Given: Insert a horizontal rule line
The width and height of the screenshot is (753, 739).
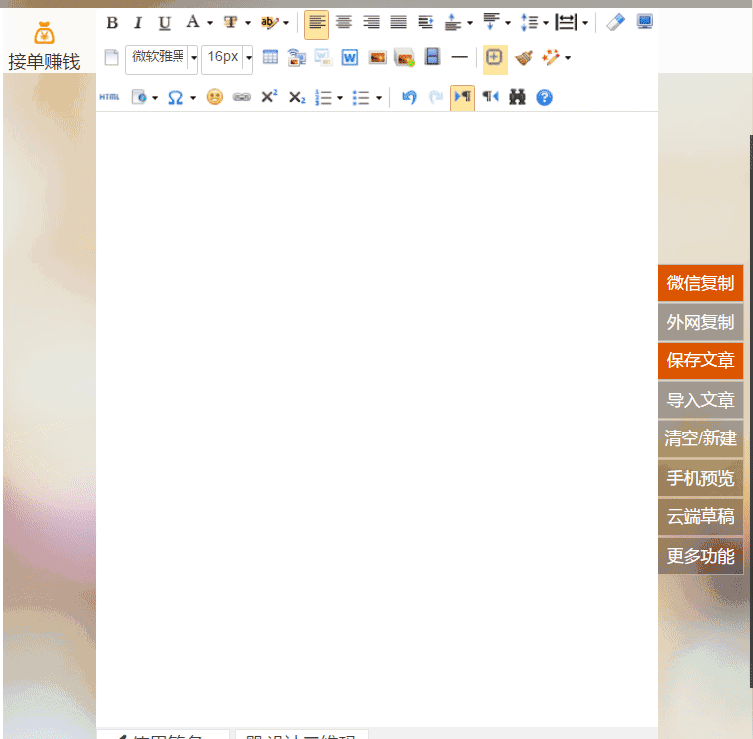Looking at the screenshot, I should click(x=460, y=58).
